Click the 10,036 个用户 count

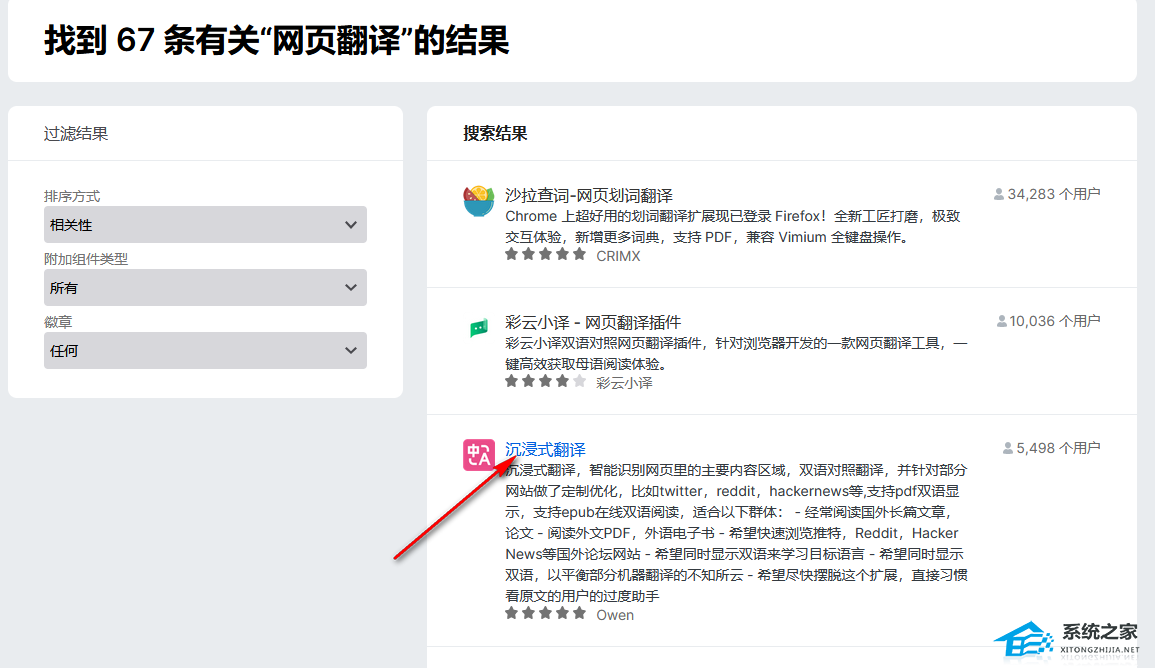pos(1048,321)
